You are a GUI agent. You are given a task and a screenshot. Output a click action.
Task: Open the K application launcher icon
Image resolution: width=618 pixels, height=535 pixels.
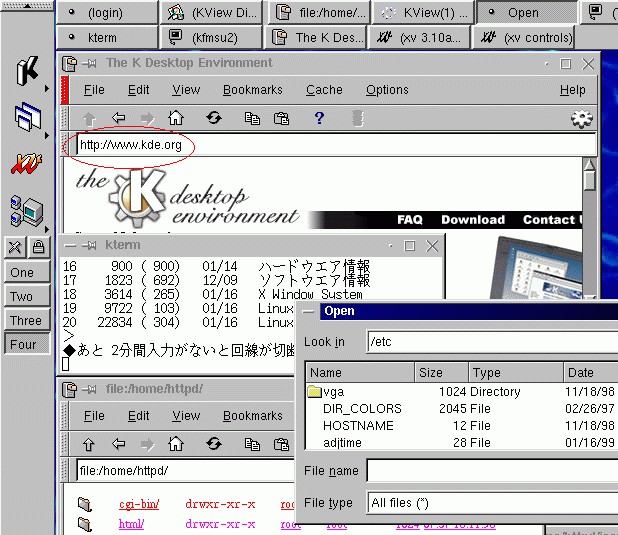click(27, 71)
